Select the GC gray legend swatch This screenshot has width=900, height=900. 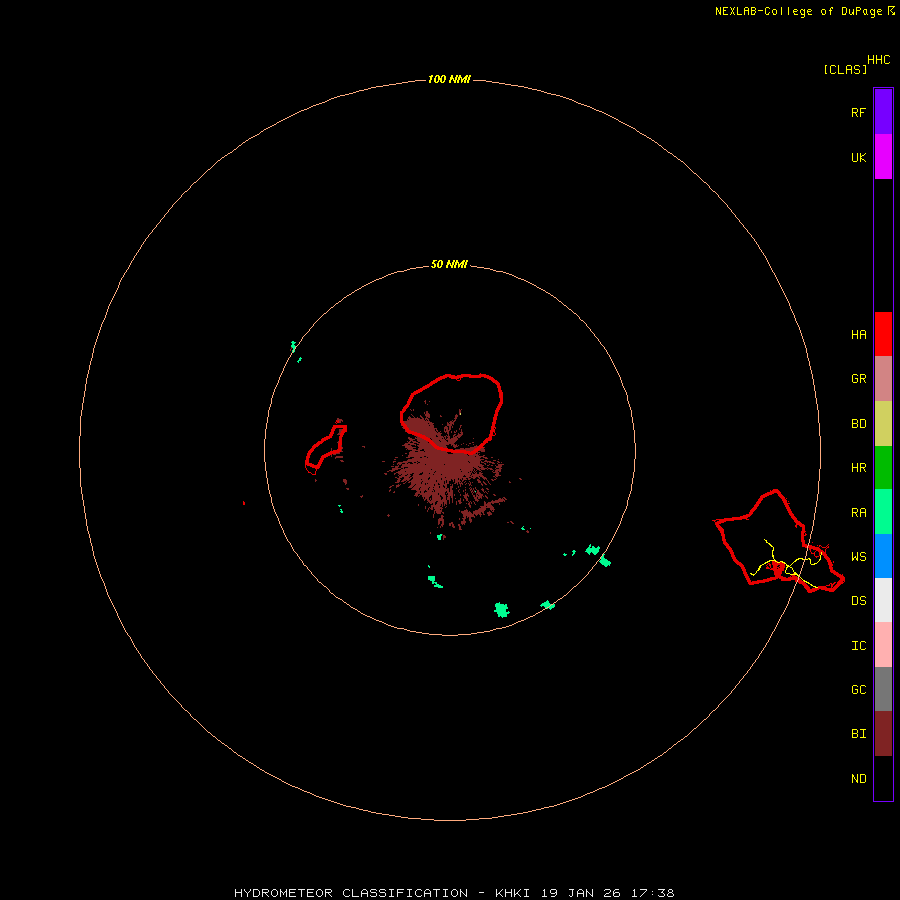click(x=883, y=689)
